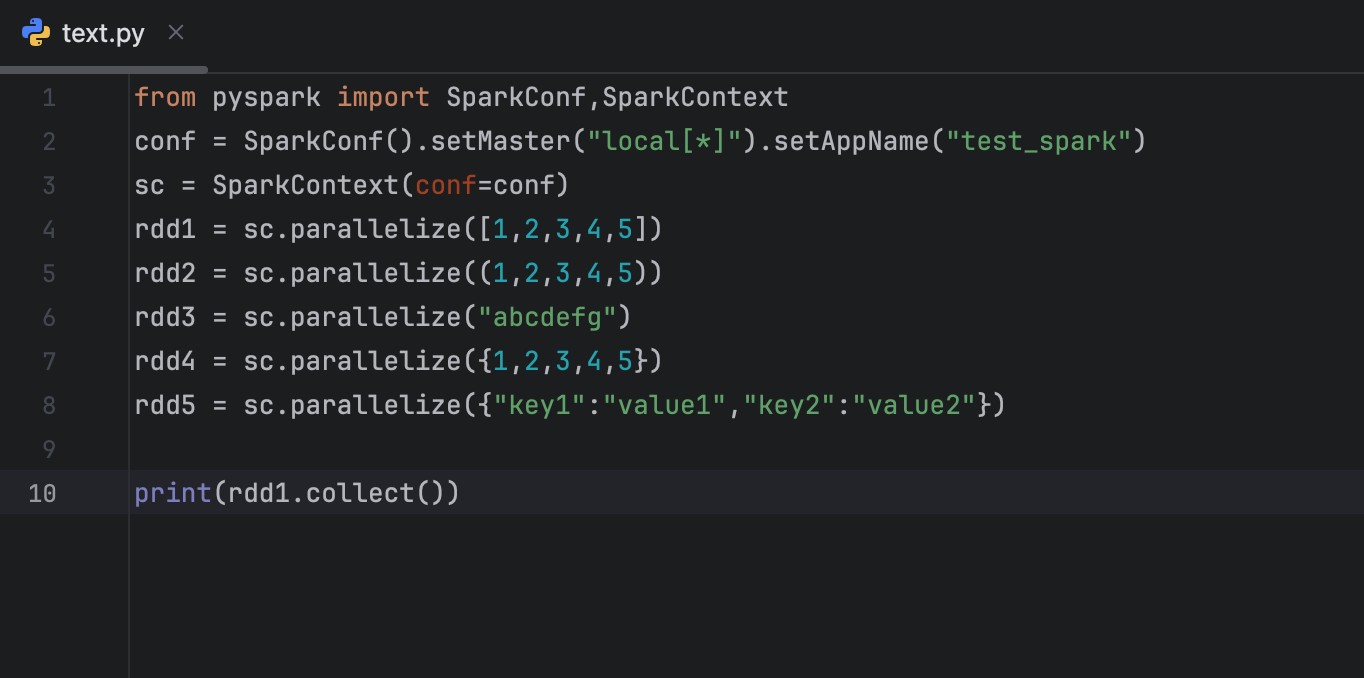Click the word 'pyspark' on line 1

[x=266, y=98]
